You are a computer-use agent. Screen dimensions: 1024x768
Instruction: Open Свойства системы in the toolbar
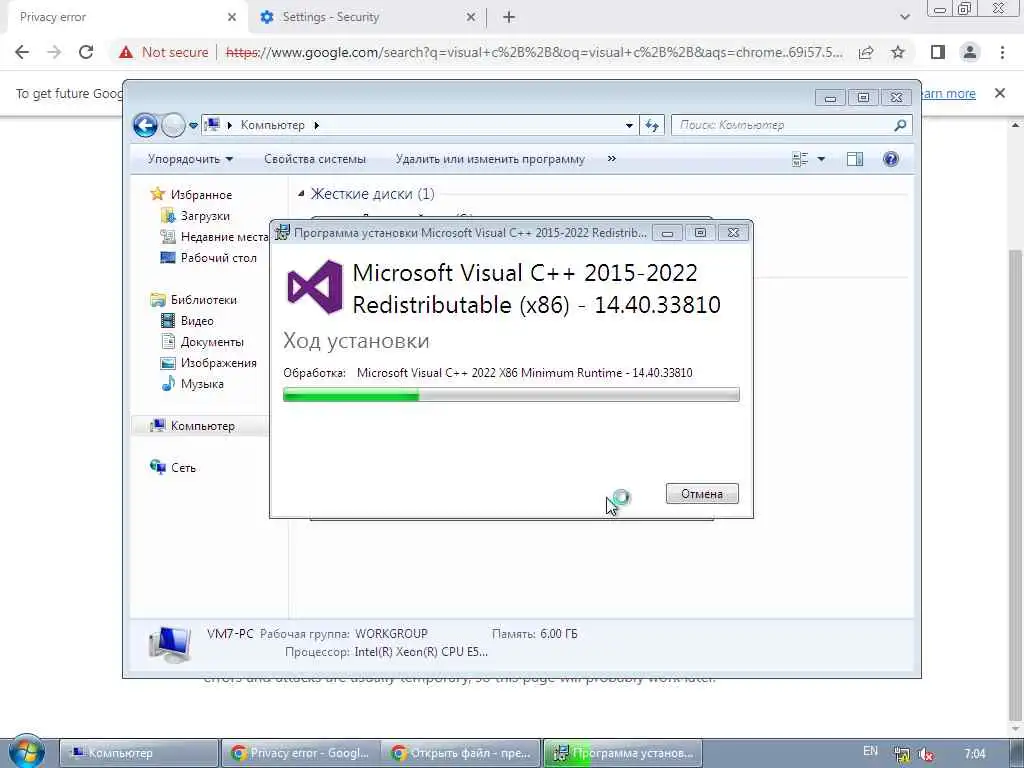pos(315,159)
